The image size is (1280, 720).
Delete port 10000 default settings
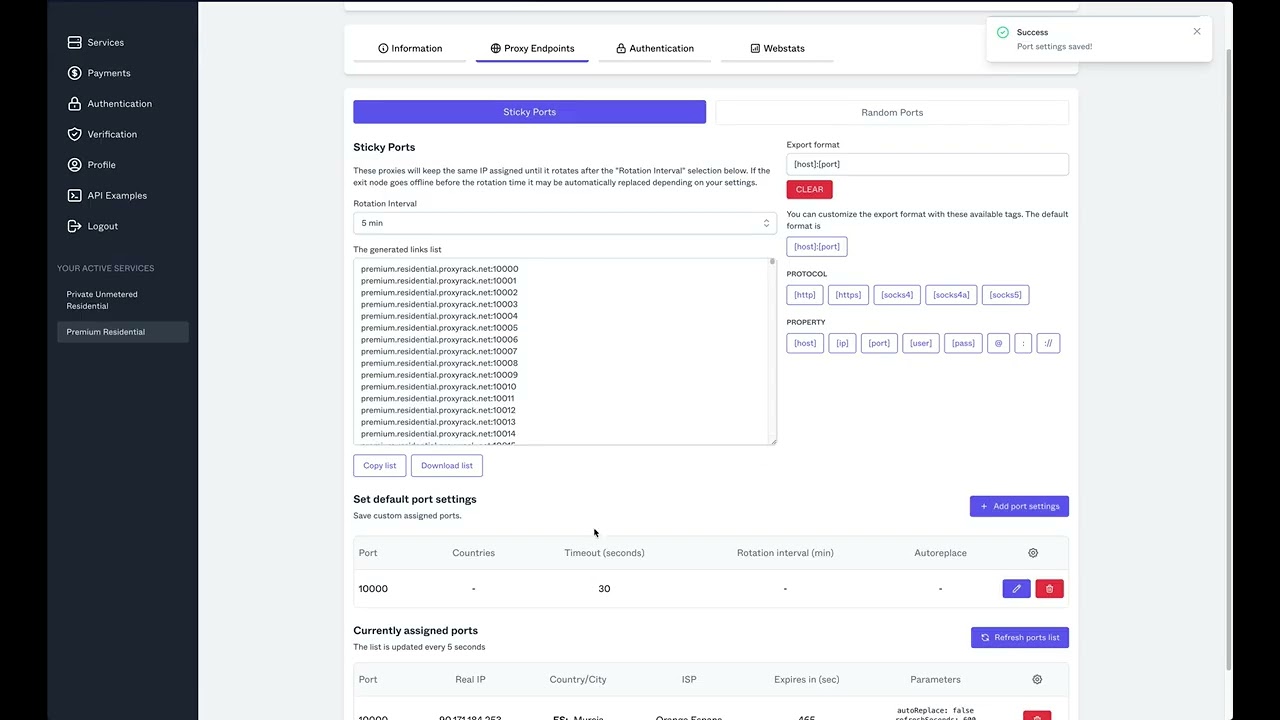[x=1049, y=589]
